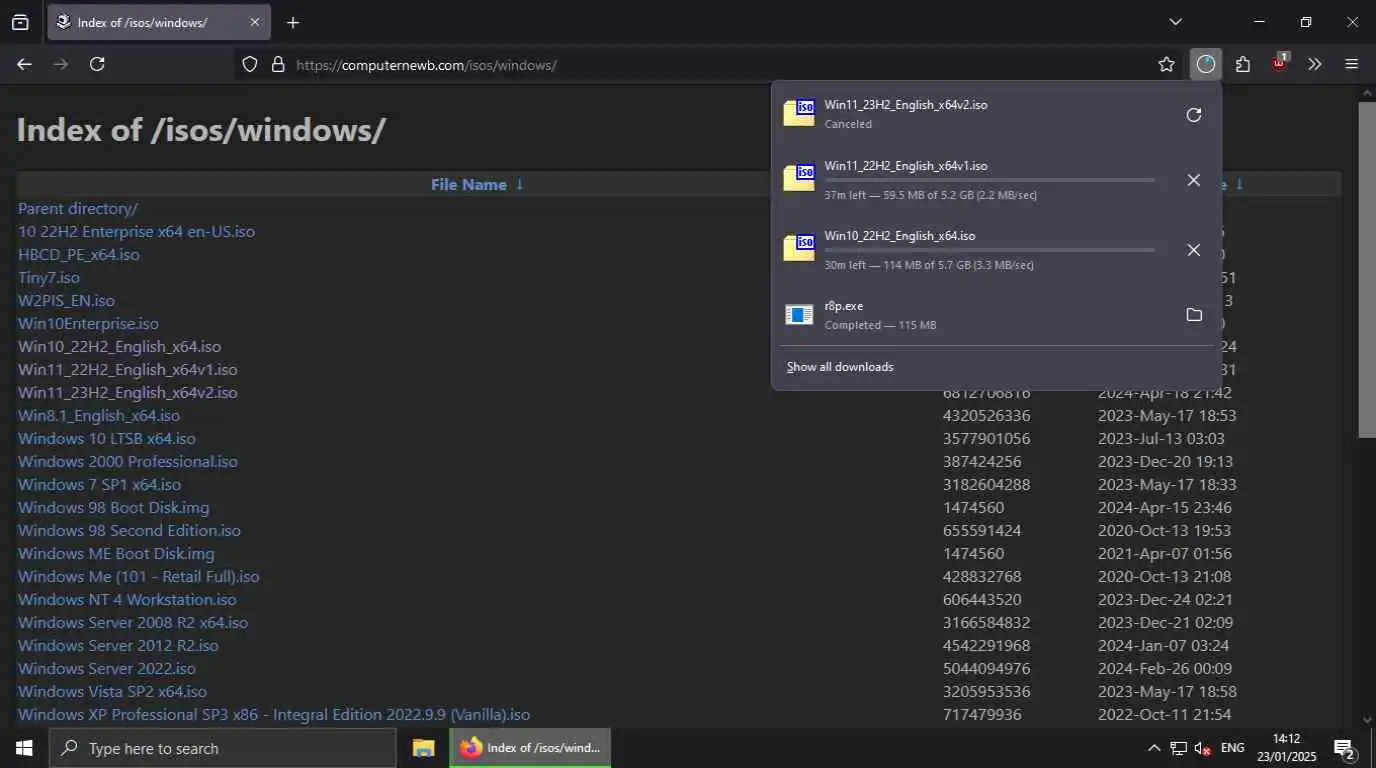The image size is (1376, 768).
Task: Click Windows Server 2008 R2 x64.iso link
Action: 133,623
